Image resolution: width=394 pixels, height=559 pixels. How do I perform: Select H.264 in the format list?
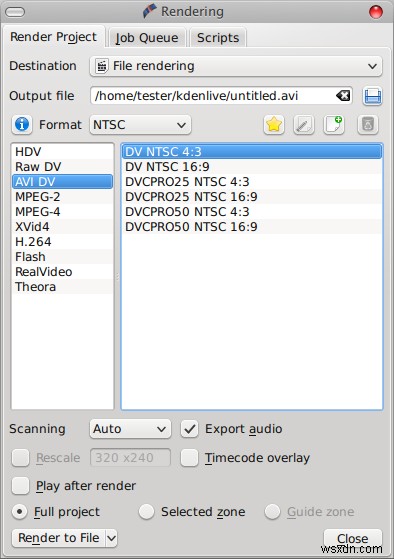coord(62,242)
